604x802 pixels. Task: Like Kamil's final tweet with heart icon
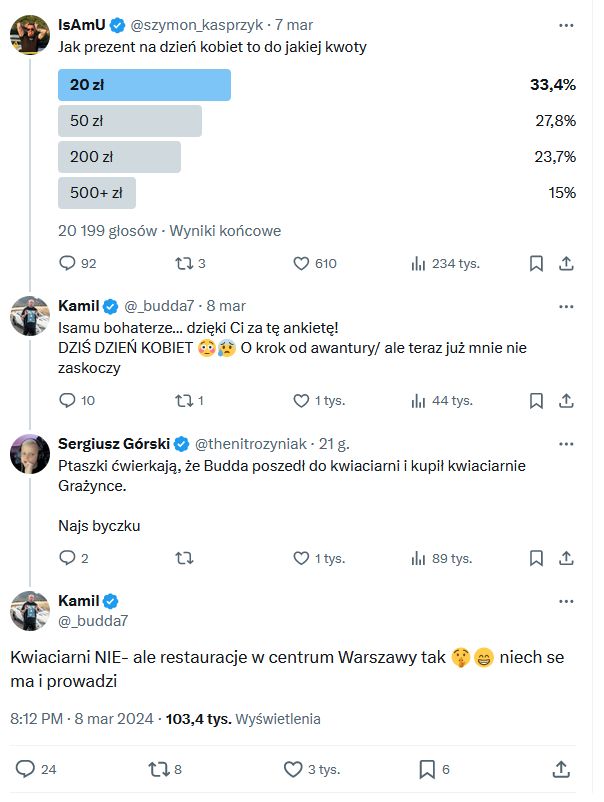[293, 769]
